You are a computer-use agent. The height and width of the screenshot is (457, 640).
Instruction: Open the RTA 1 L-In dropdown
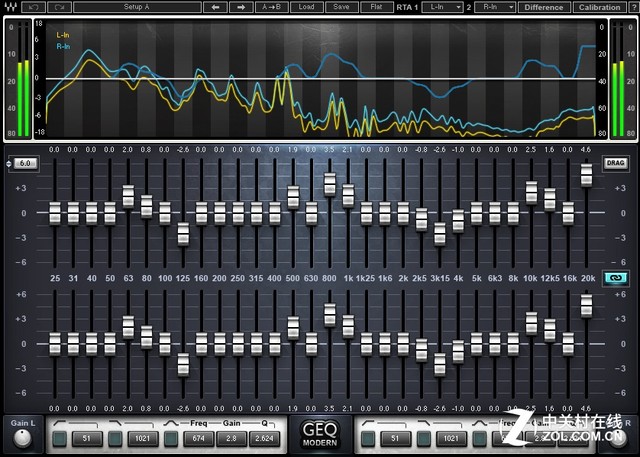point(442,7)
